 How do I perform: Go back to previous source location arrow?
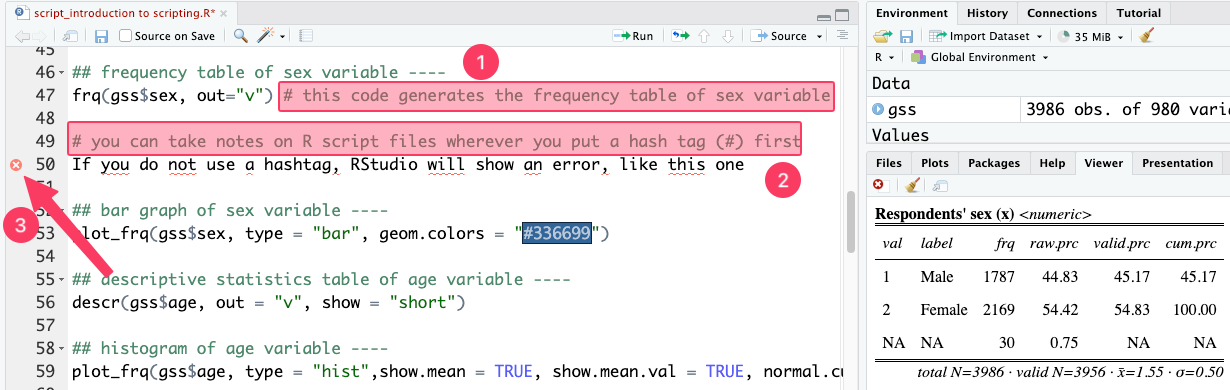(22, 36)
